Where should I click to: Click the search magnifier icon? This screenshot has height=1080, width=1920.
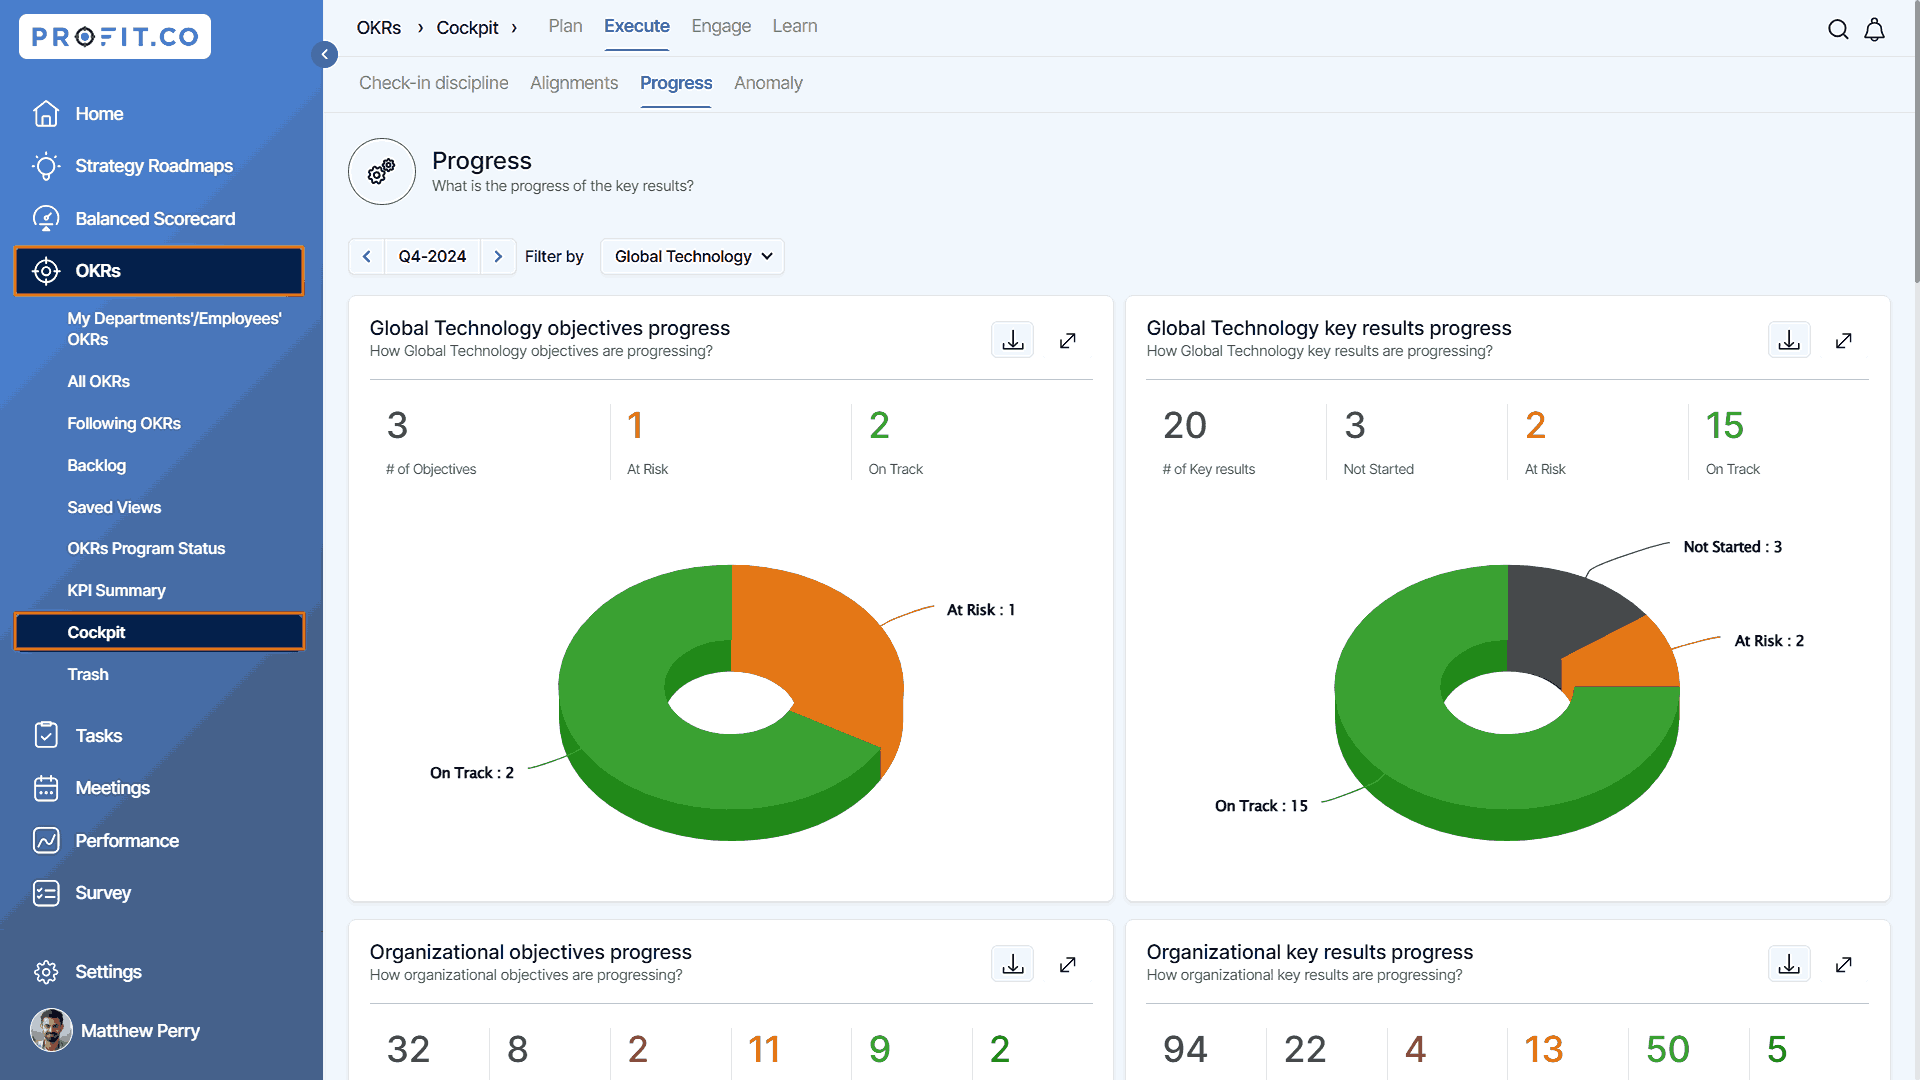tap(1838, 29)
